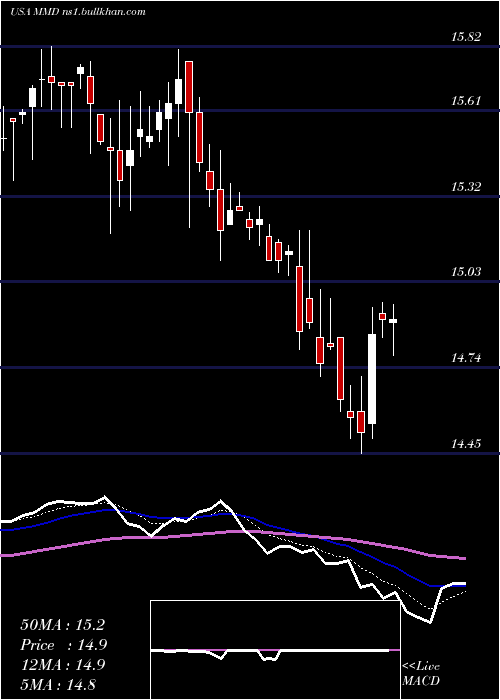Click the 12MA : 14.9 reading

point(62,665)
